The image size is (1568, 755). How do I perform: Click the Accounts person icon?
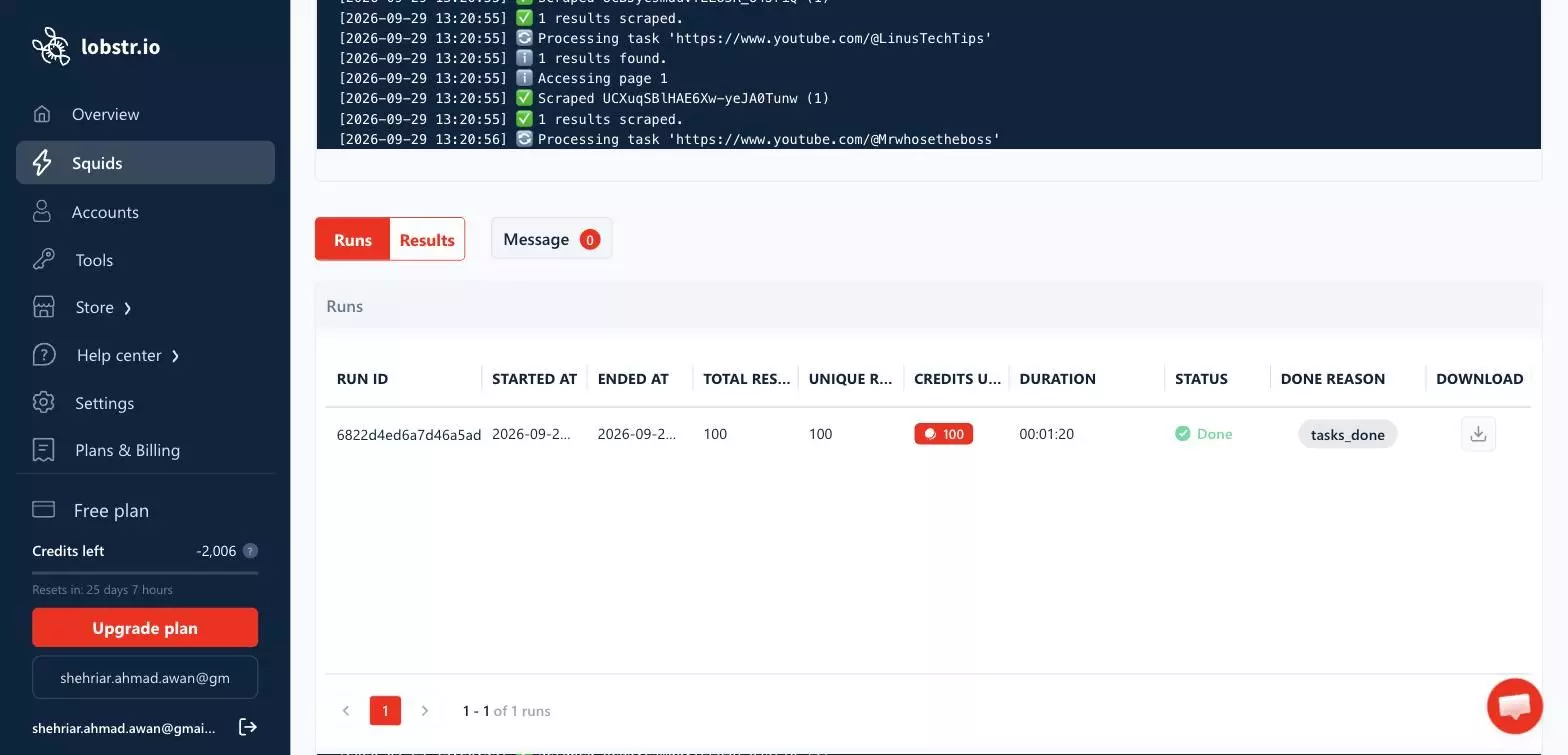point(42,212)
